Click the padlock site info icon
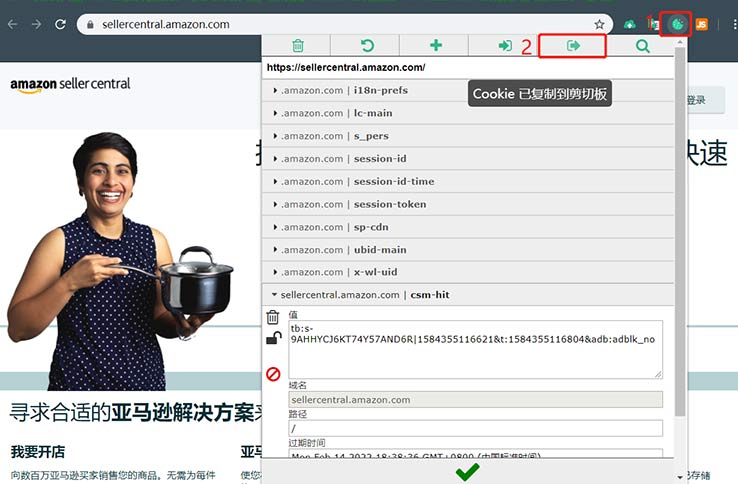The height and width of the screenshot is (484, 738). pos(90,24)
